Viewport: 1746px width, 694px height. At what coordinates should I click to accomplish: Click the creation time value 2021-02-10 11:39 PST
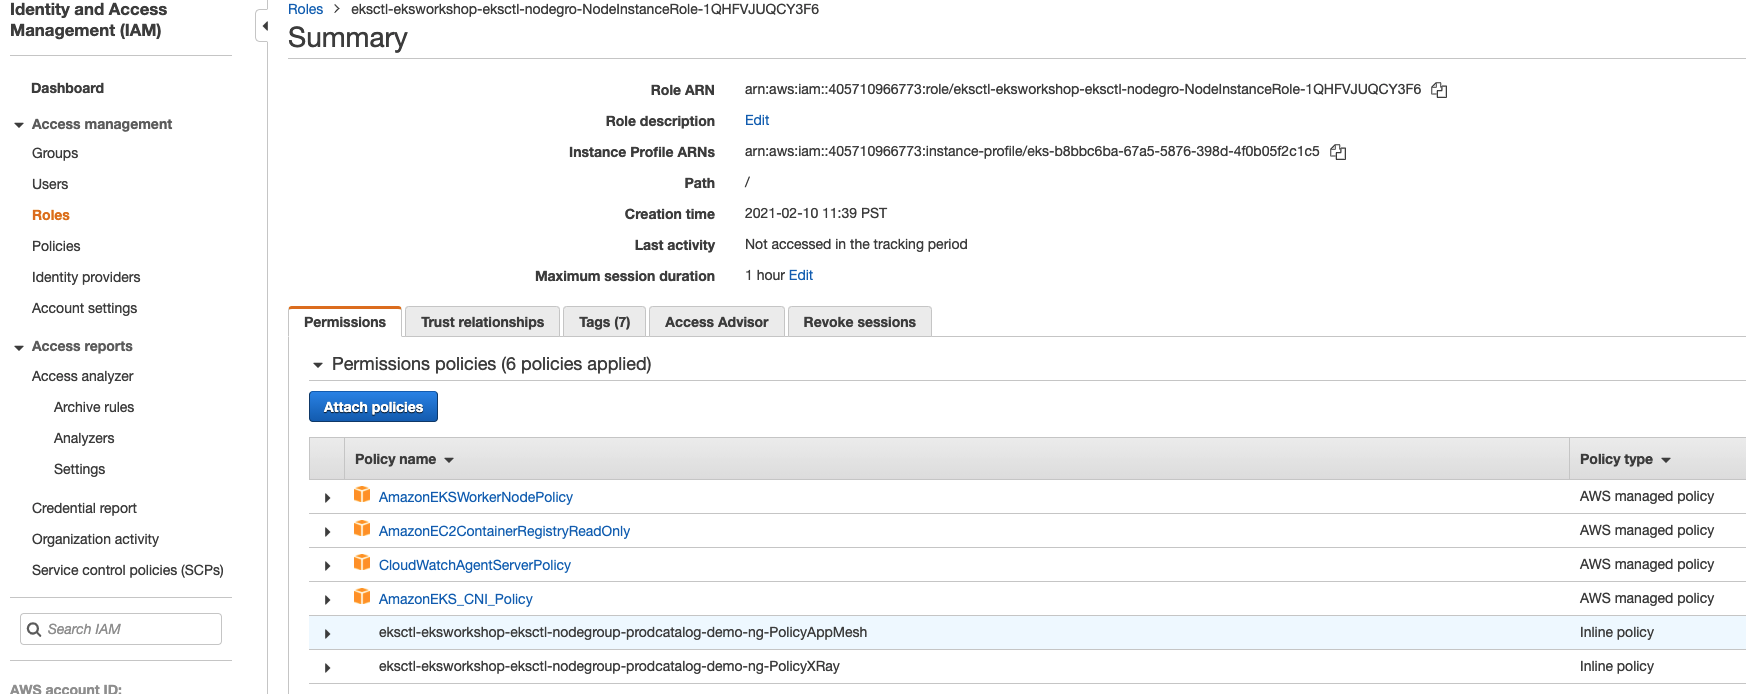pyautogui.click(x=816, y=213)
